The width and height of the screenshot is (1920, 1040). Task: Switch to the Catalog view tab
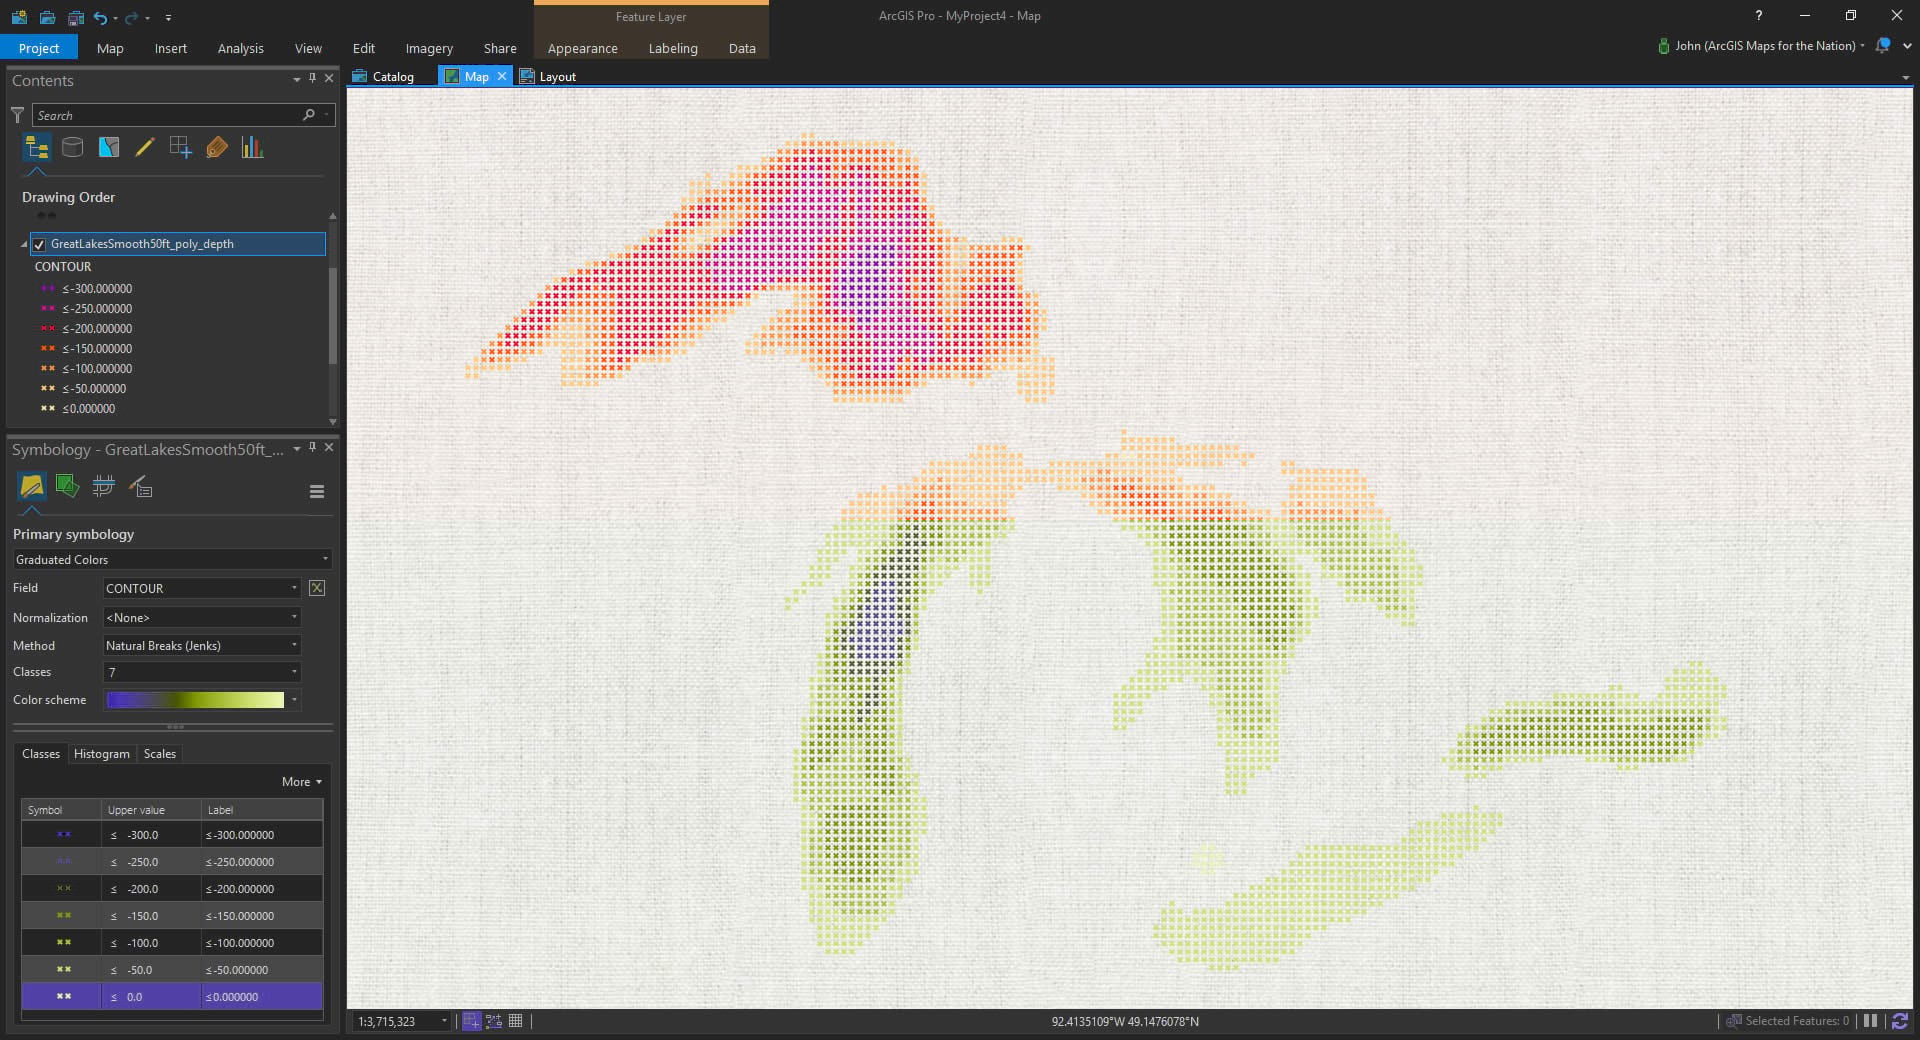point(383,76)
